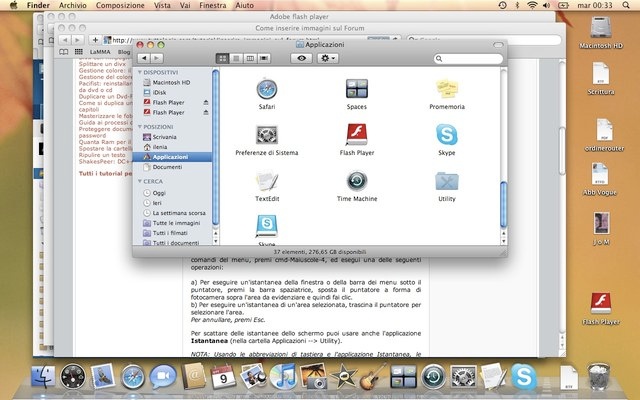The width and height of the screenshot is (640, 400).
Task: Select Applicazioni in the sidebar
Action: tap(172, 157)
